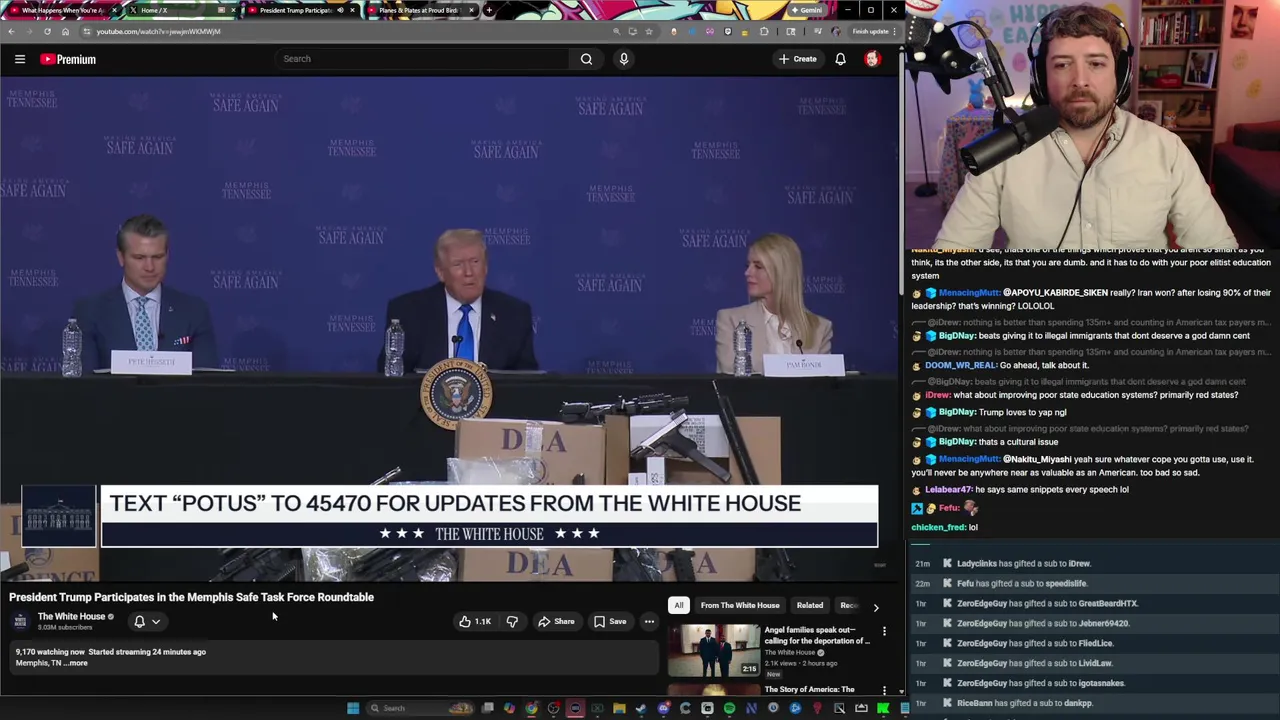The width and height of the screenshot is (1280, 720).
Task: Zoom the page via address bar magnifier
Action: (x=616, y=31)
